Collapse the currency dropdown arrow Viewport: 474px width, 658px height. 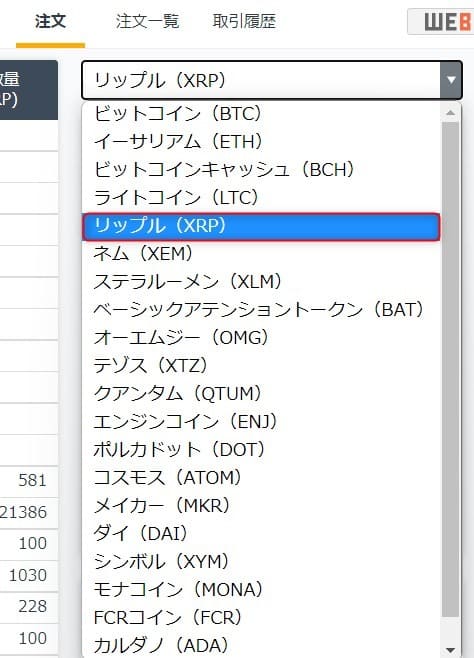coord(451,80)
